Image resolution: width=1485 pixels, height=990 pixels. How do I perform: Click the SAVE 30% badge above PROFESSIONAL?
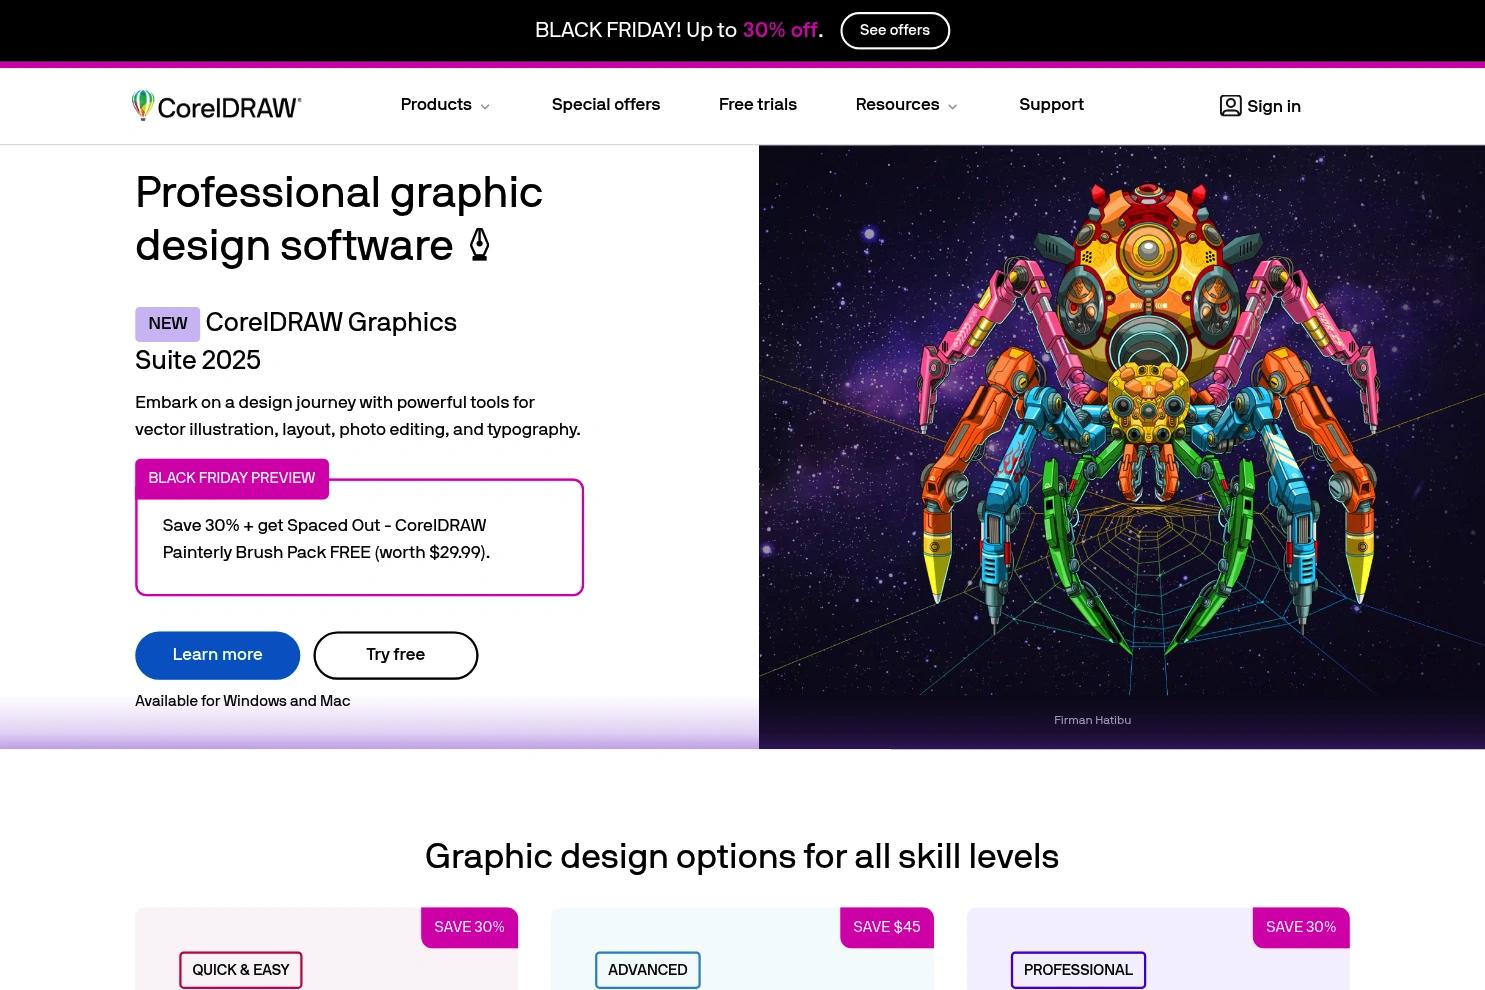pos(1301,927)
